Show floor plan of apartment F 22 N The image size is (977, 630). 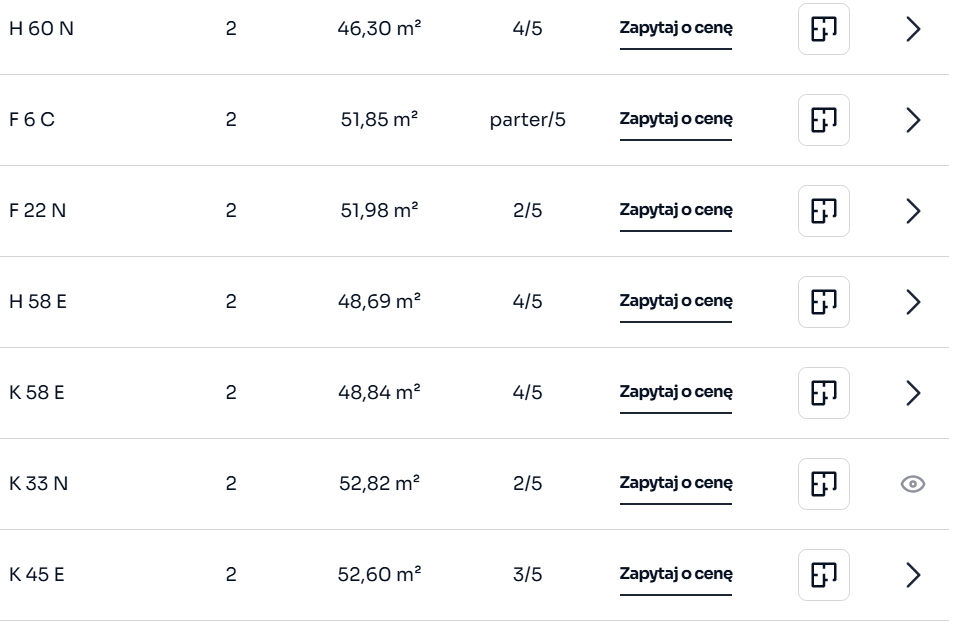[x=823, y=211]
